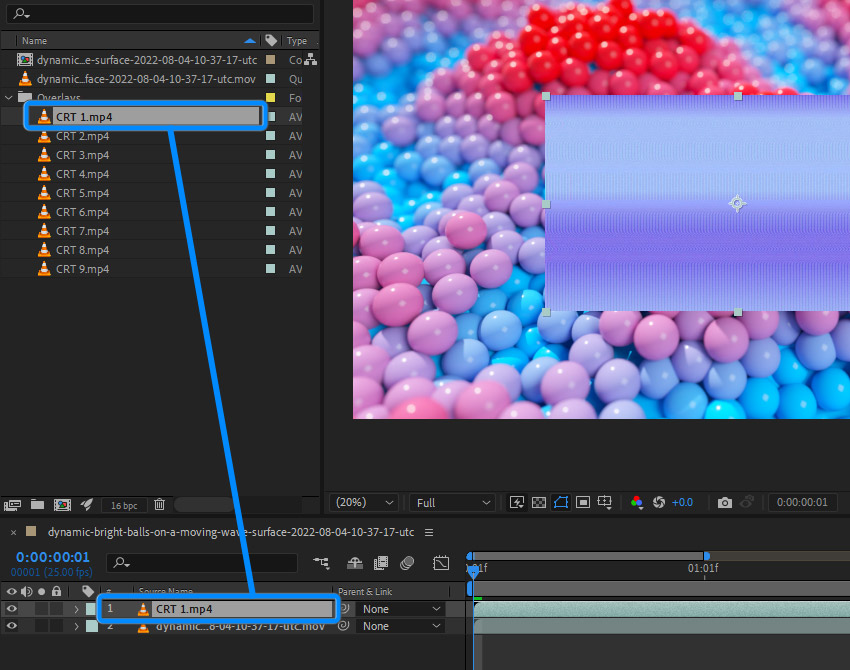Screen dimensions: 850x670
Task: Reset exposure with the aperture icon
Action: (x=659, y=502)
